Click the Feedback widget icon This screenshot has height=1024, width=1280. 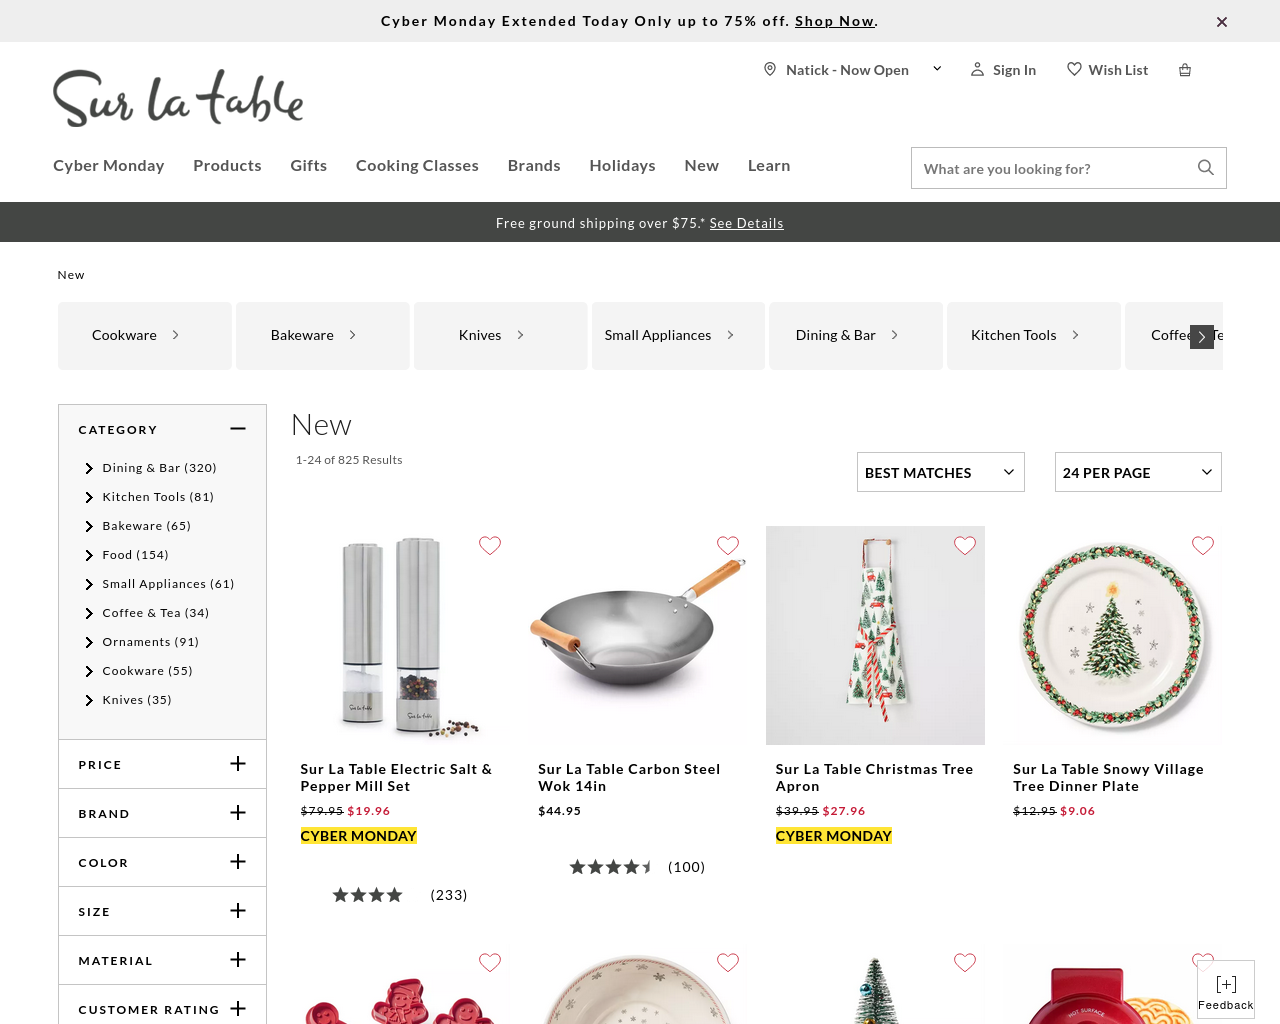coord(1226,985)
